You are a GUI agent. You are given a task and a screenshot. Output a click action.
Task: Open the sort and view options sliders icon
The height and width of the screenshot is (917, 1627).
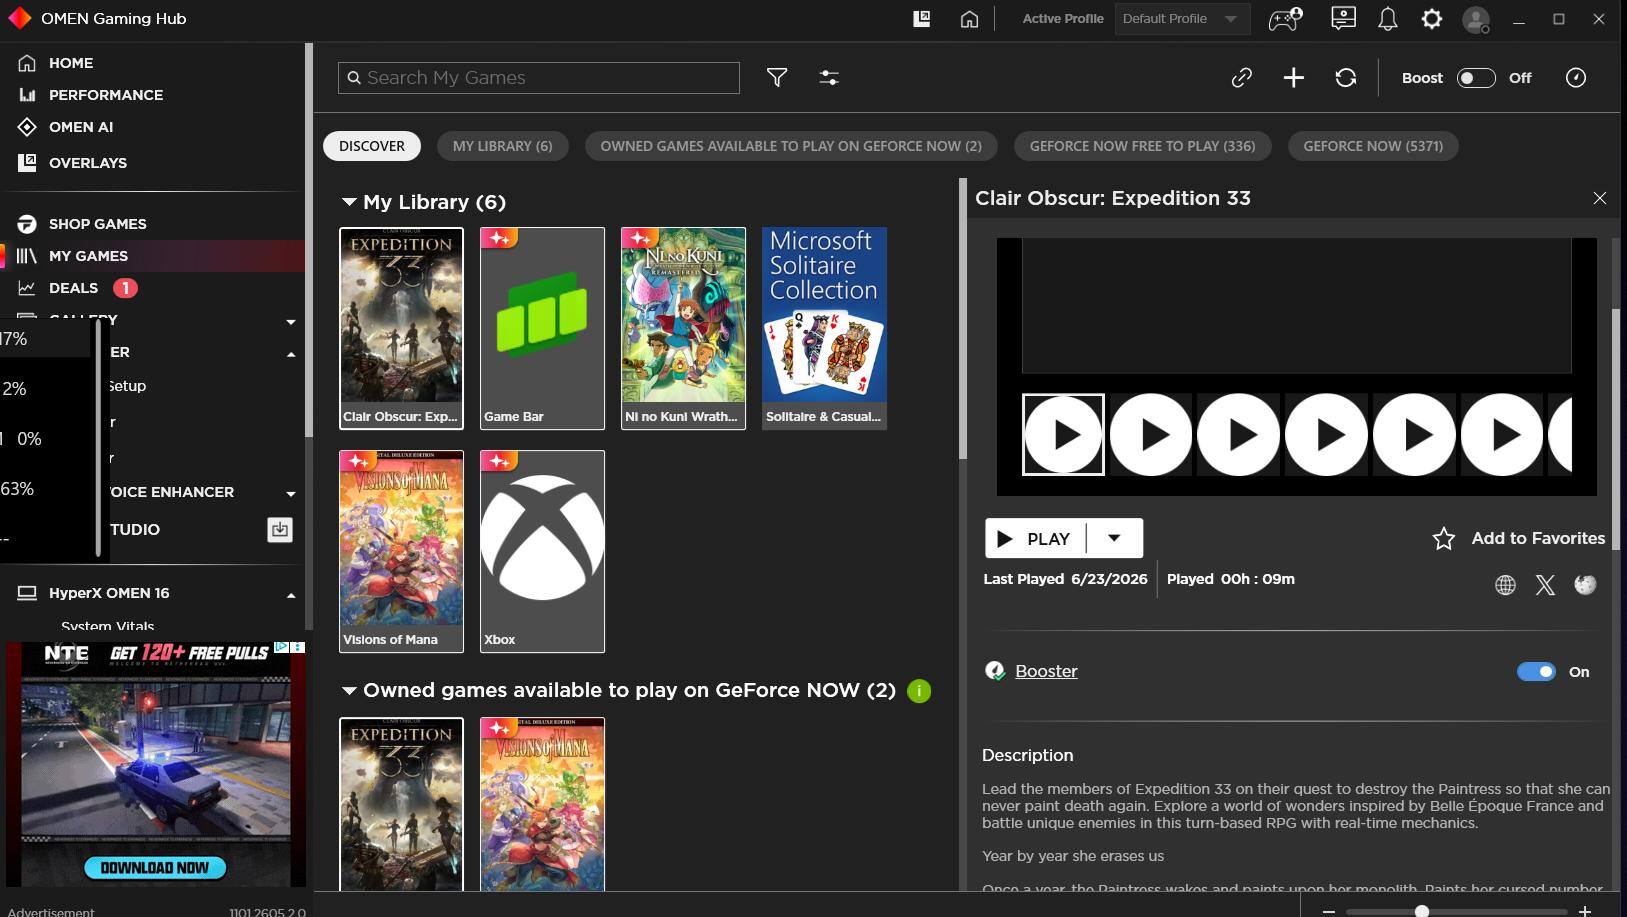coord(829,78)
